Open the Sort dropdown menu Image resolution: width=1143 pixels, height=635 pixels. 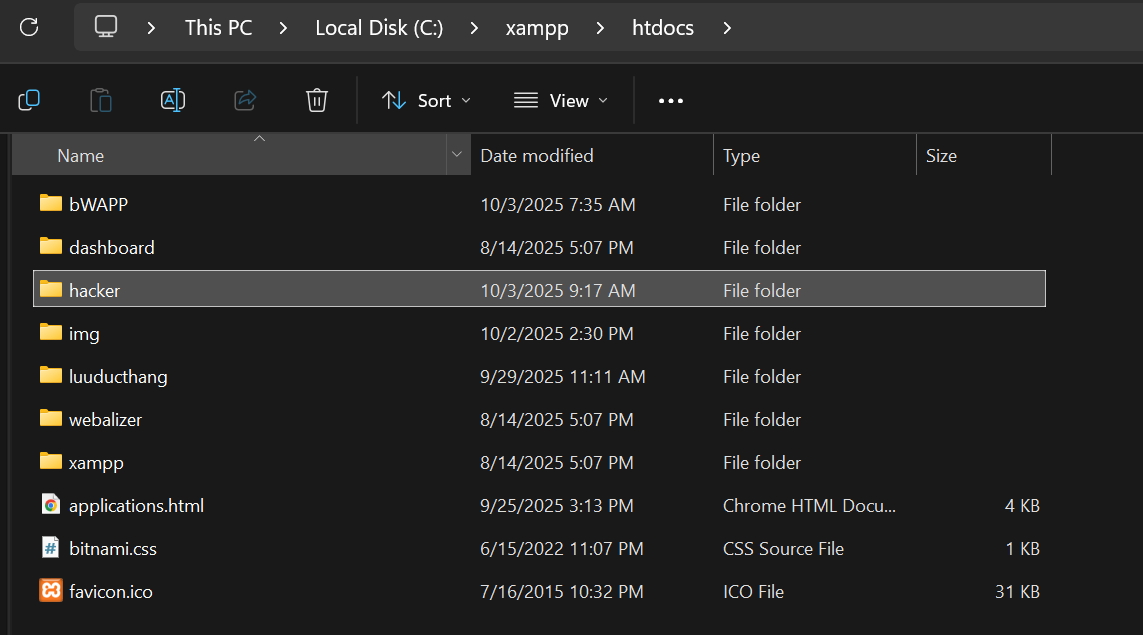coord(426,100)
